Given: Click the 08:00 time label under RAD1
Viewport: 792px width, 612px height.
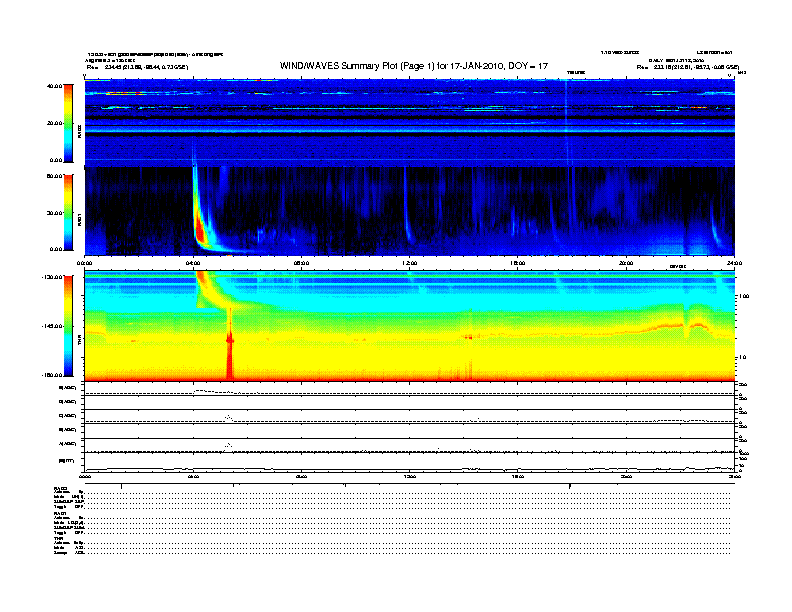Looking at the screenshot, I should [x=301, y=263].
